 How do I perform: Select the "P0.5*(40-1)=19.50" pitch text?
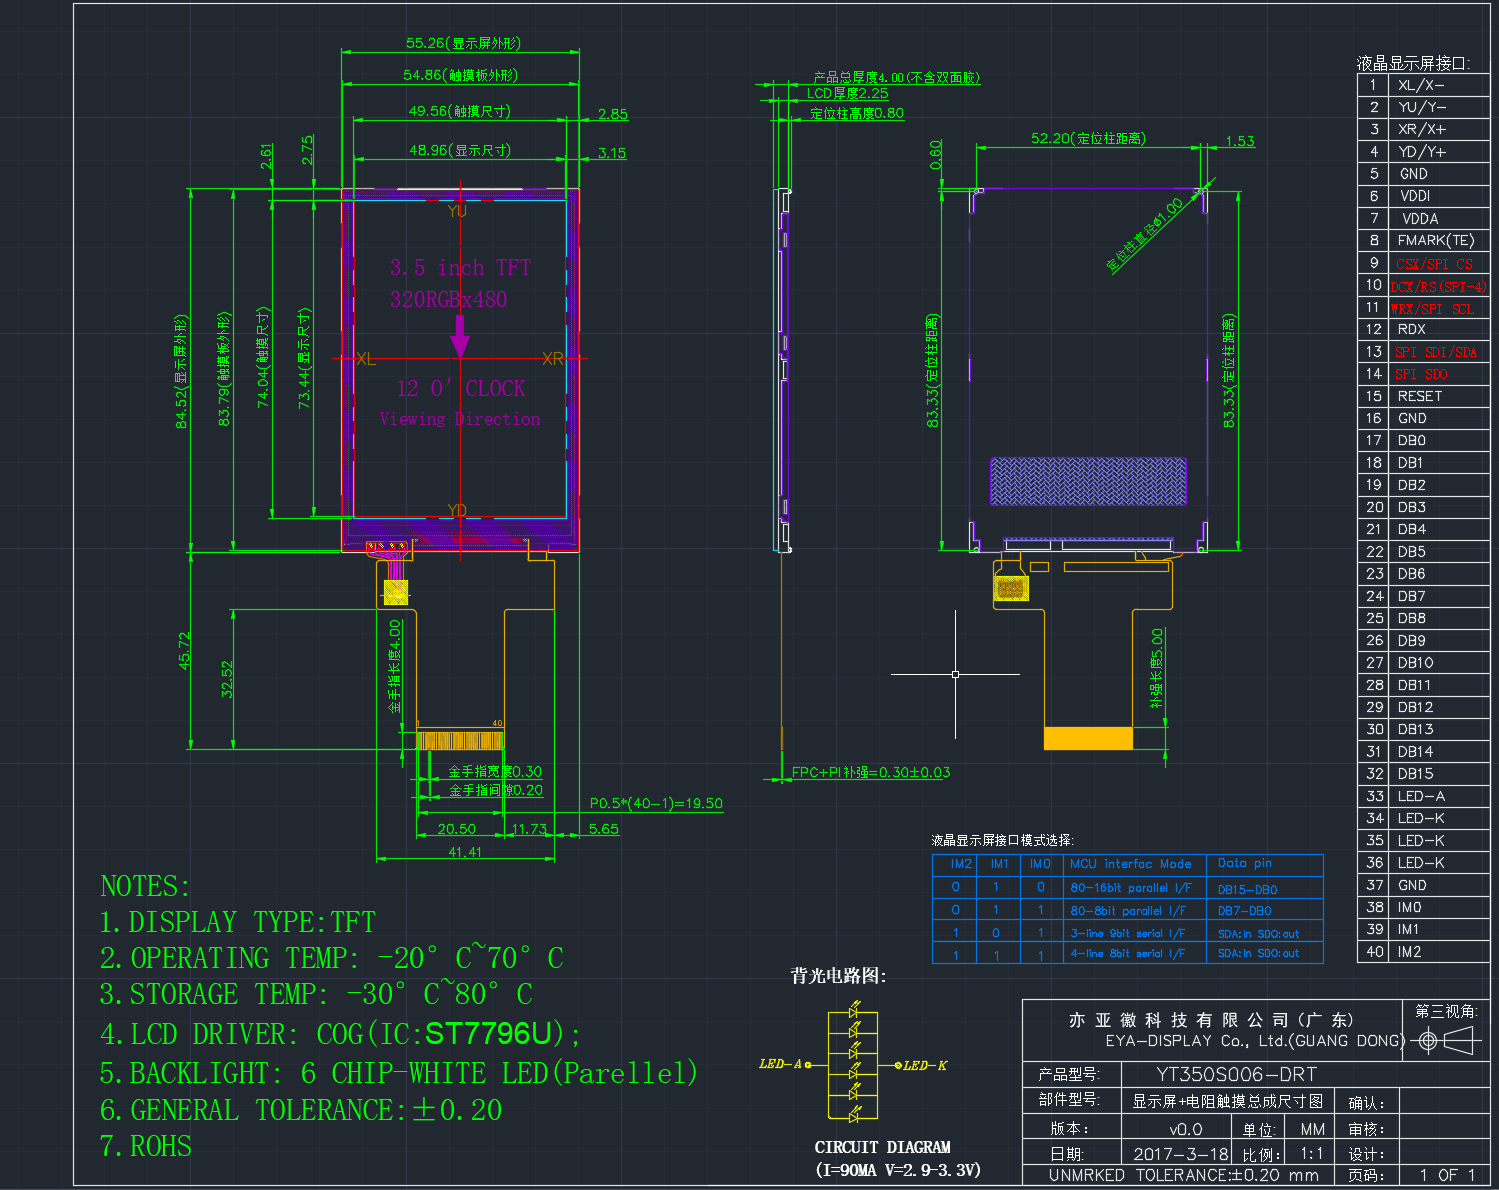pyautogui.click(x=656, y=803)
